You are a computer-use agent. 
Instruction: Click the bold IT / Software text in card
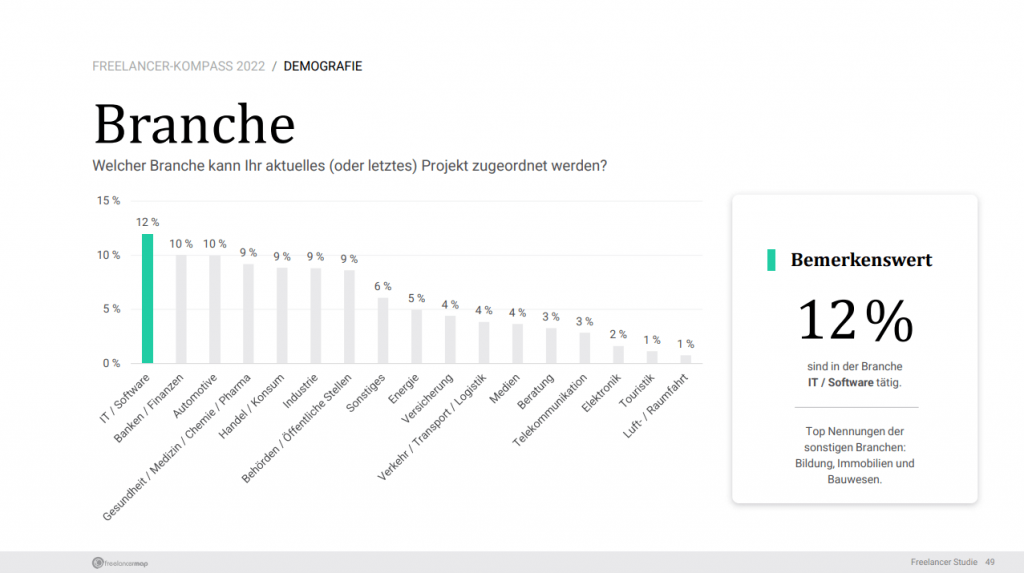coord(840,382)
